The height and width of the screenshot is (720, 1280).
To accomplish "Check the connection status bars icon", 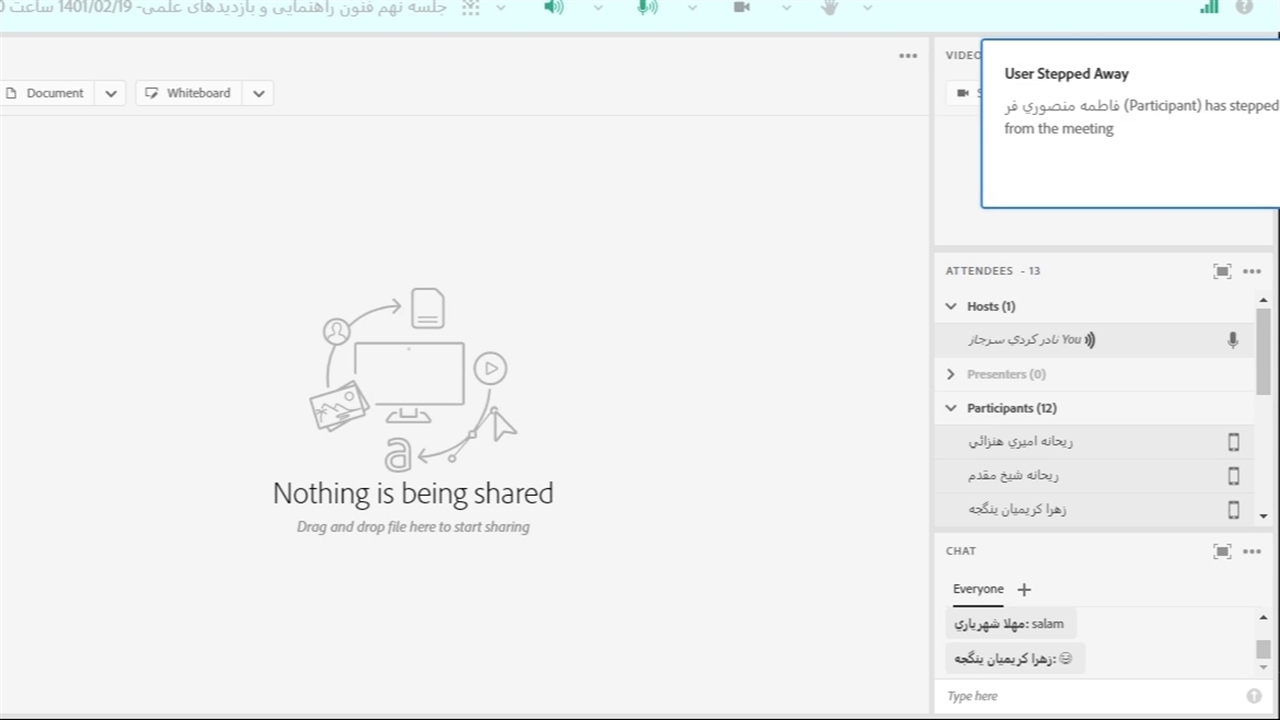I will pyautogui.click(x=1209, y=8).
